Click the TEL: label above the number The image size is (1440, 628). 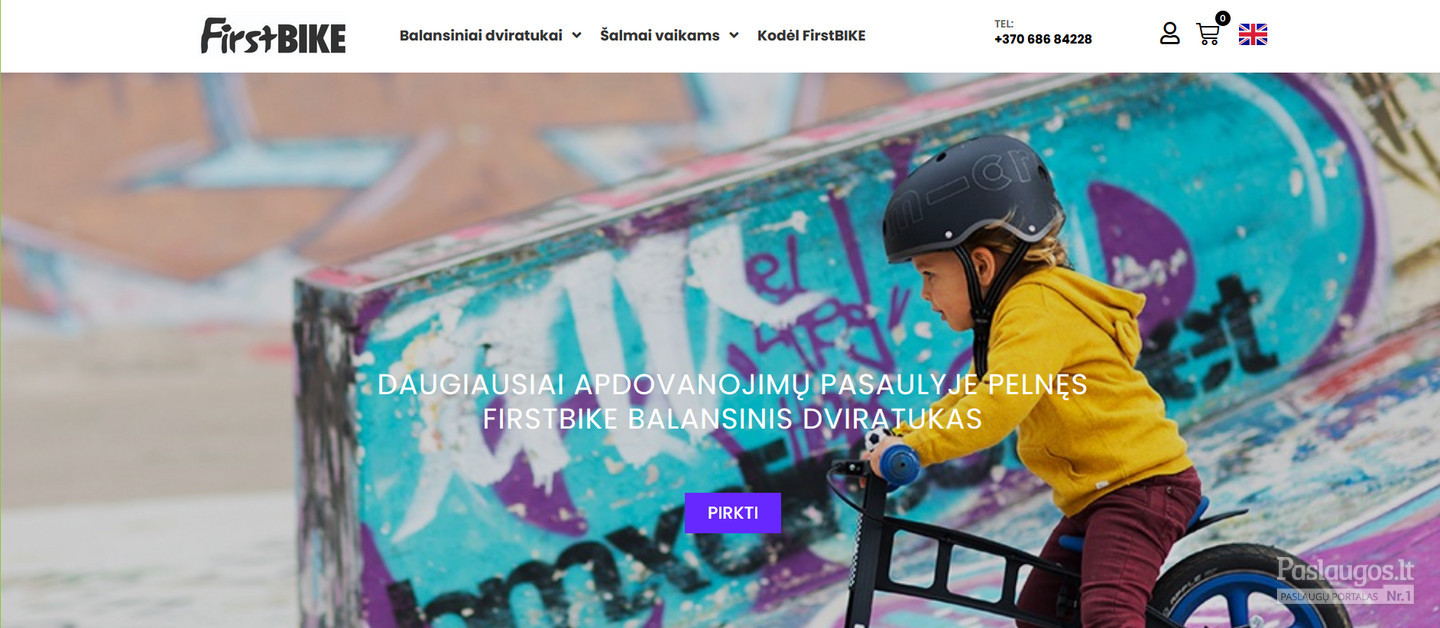[x=1004, y=23]
